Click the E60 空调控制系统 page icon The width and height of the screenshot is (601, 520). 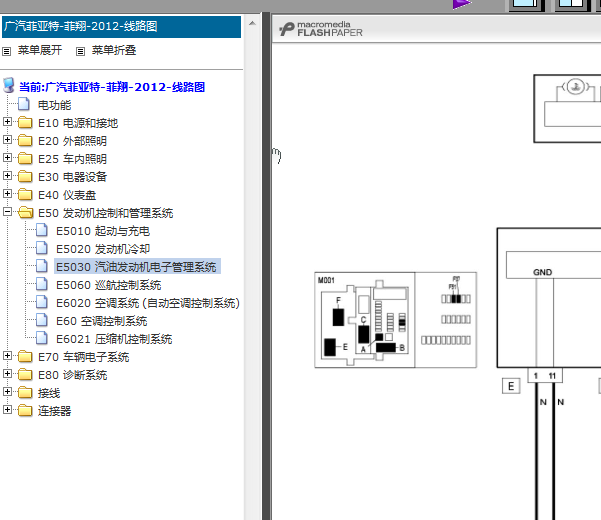(42, 320)
